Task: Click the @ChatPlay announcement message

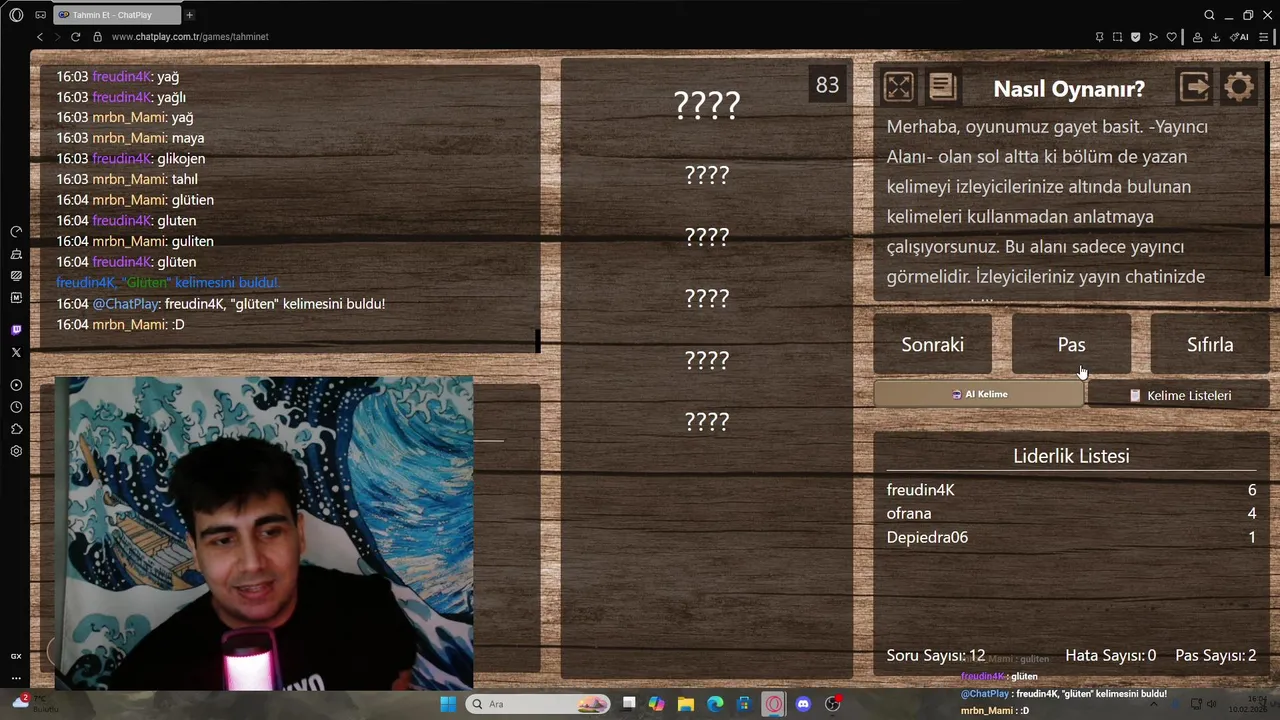Action: [220, 303]
